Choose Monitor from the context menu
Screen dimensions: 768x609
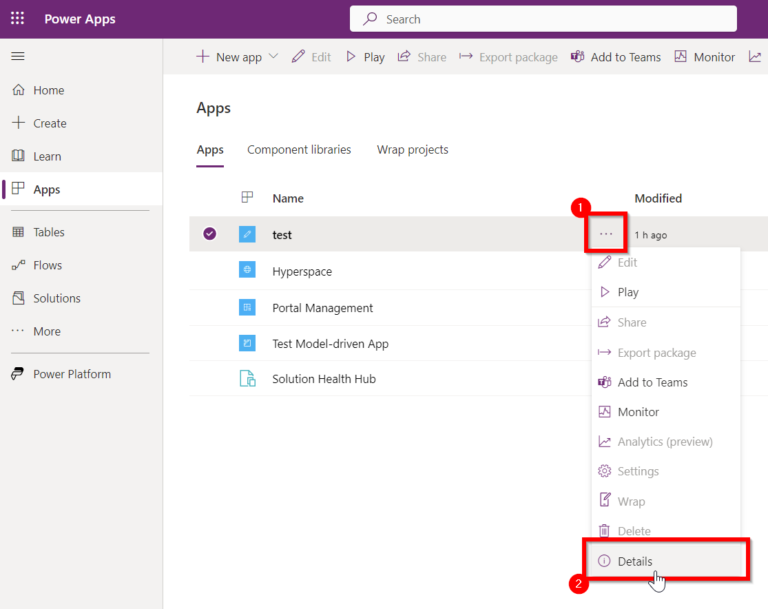(x=666, y=412)
